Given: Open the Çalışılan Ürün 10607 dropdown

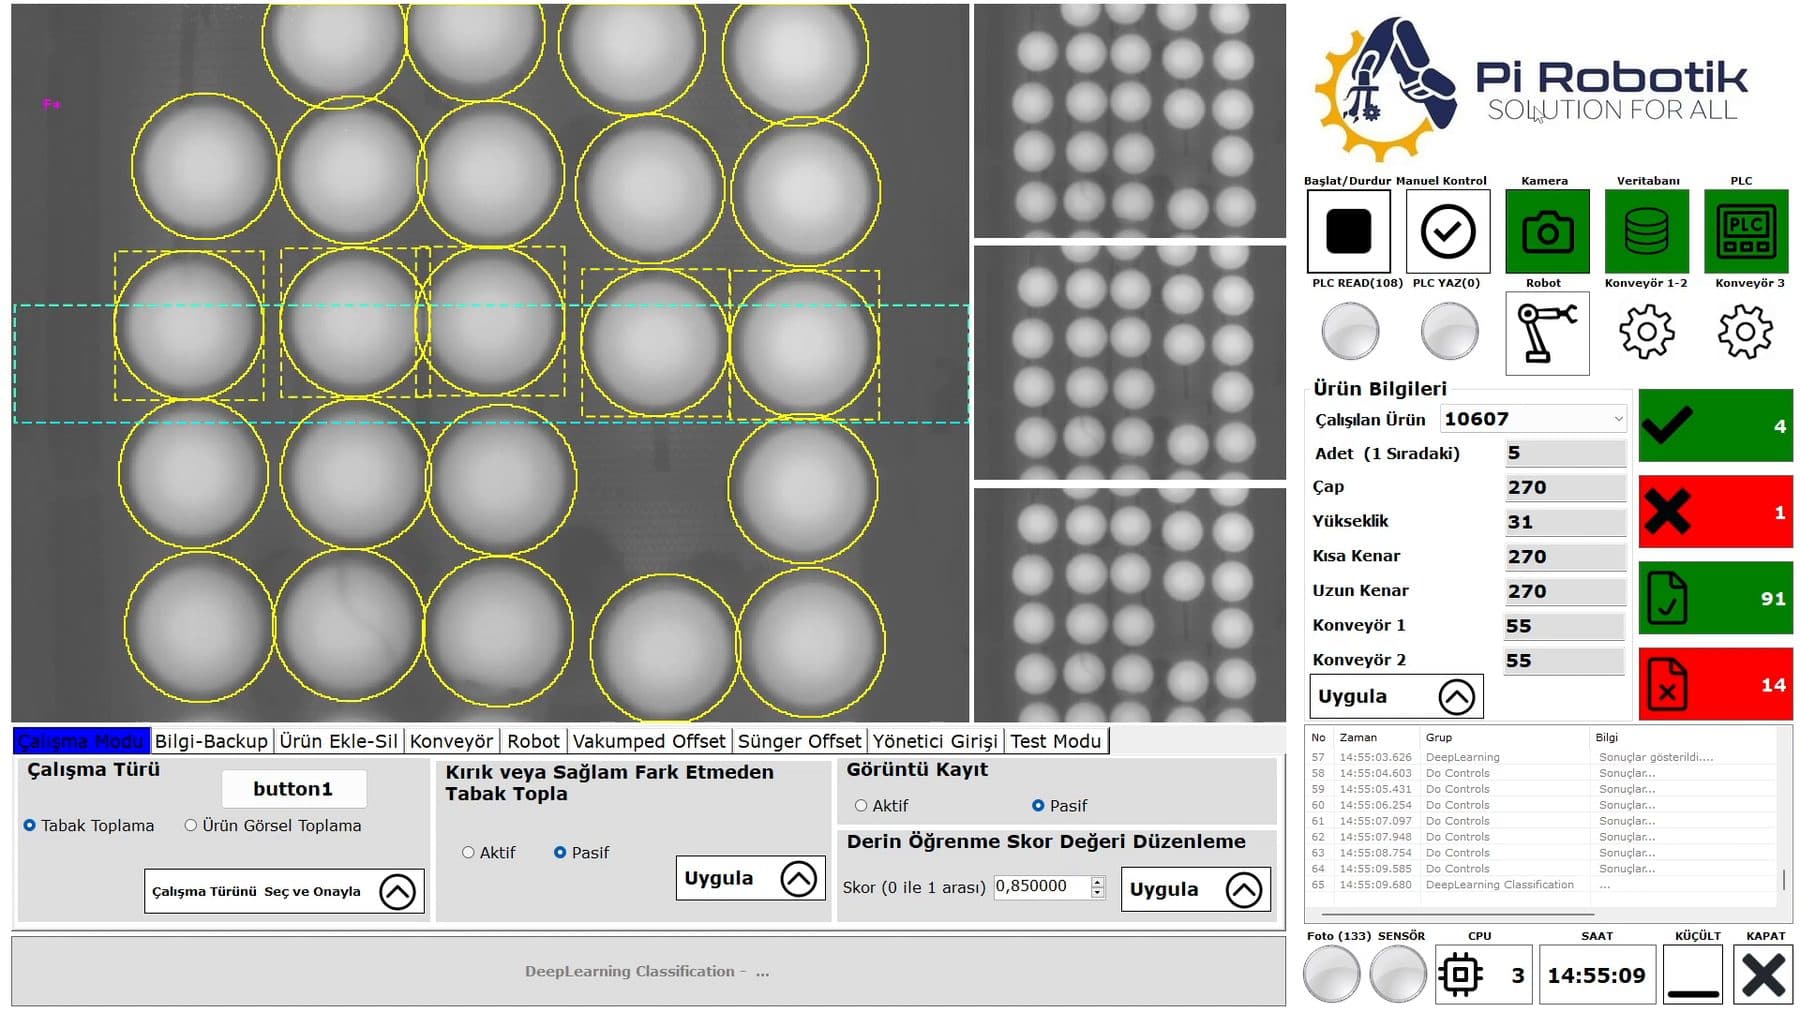Looking at the screenshot, I should pos(1533,419).
